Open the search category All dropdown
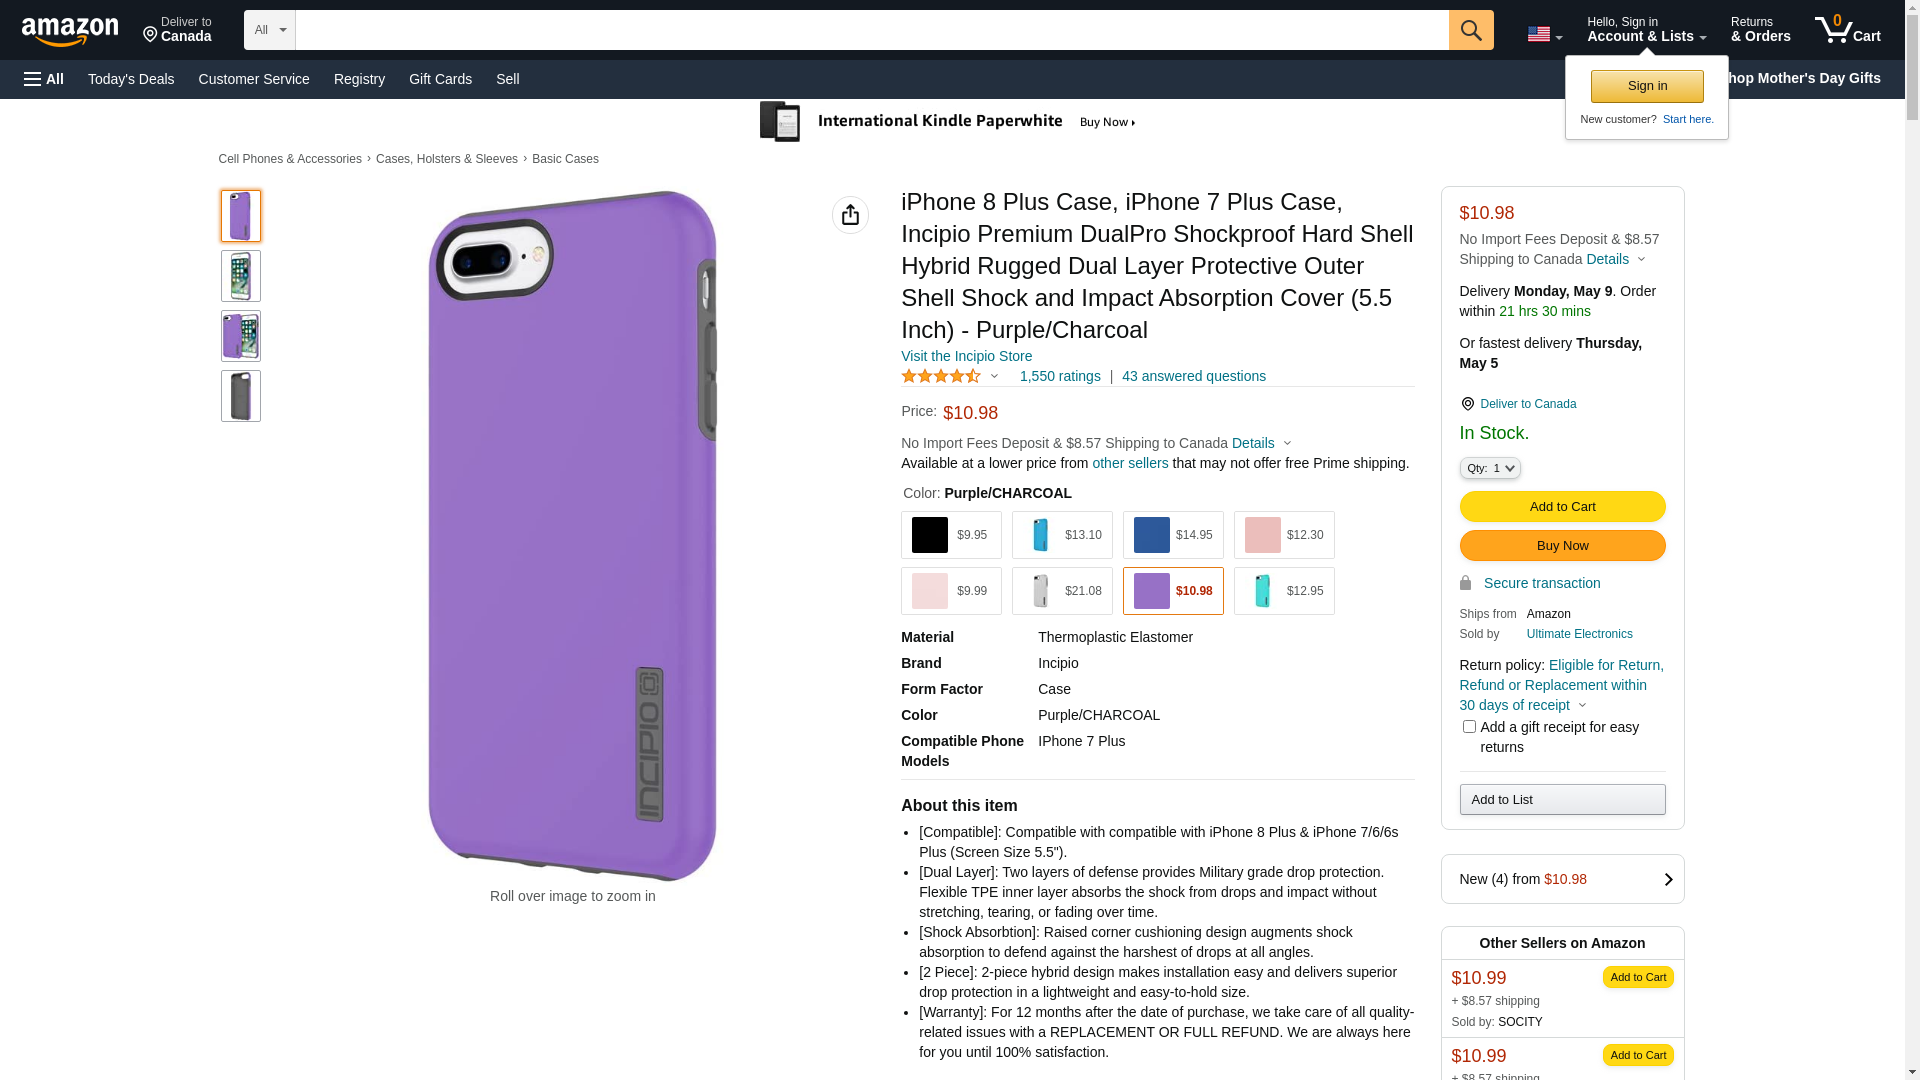This screenshot has width=1920, height=1080. pyautogui.click(x=269, y=30)
